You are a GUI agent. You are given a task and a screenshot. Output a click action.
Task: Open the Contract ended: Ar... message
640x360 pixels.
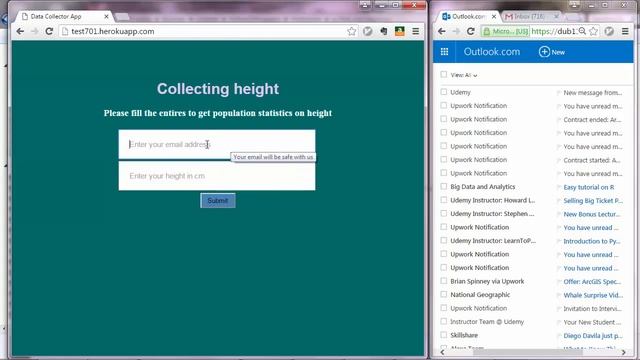point(592,120)
